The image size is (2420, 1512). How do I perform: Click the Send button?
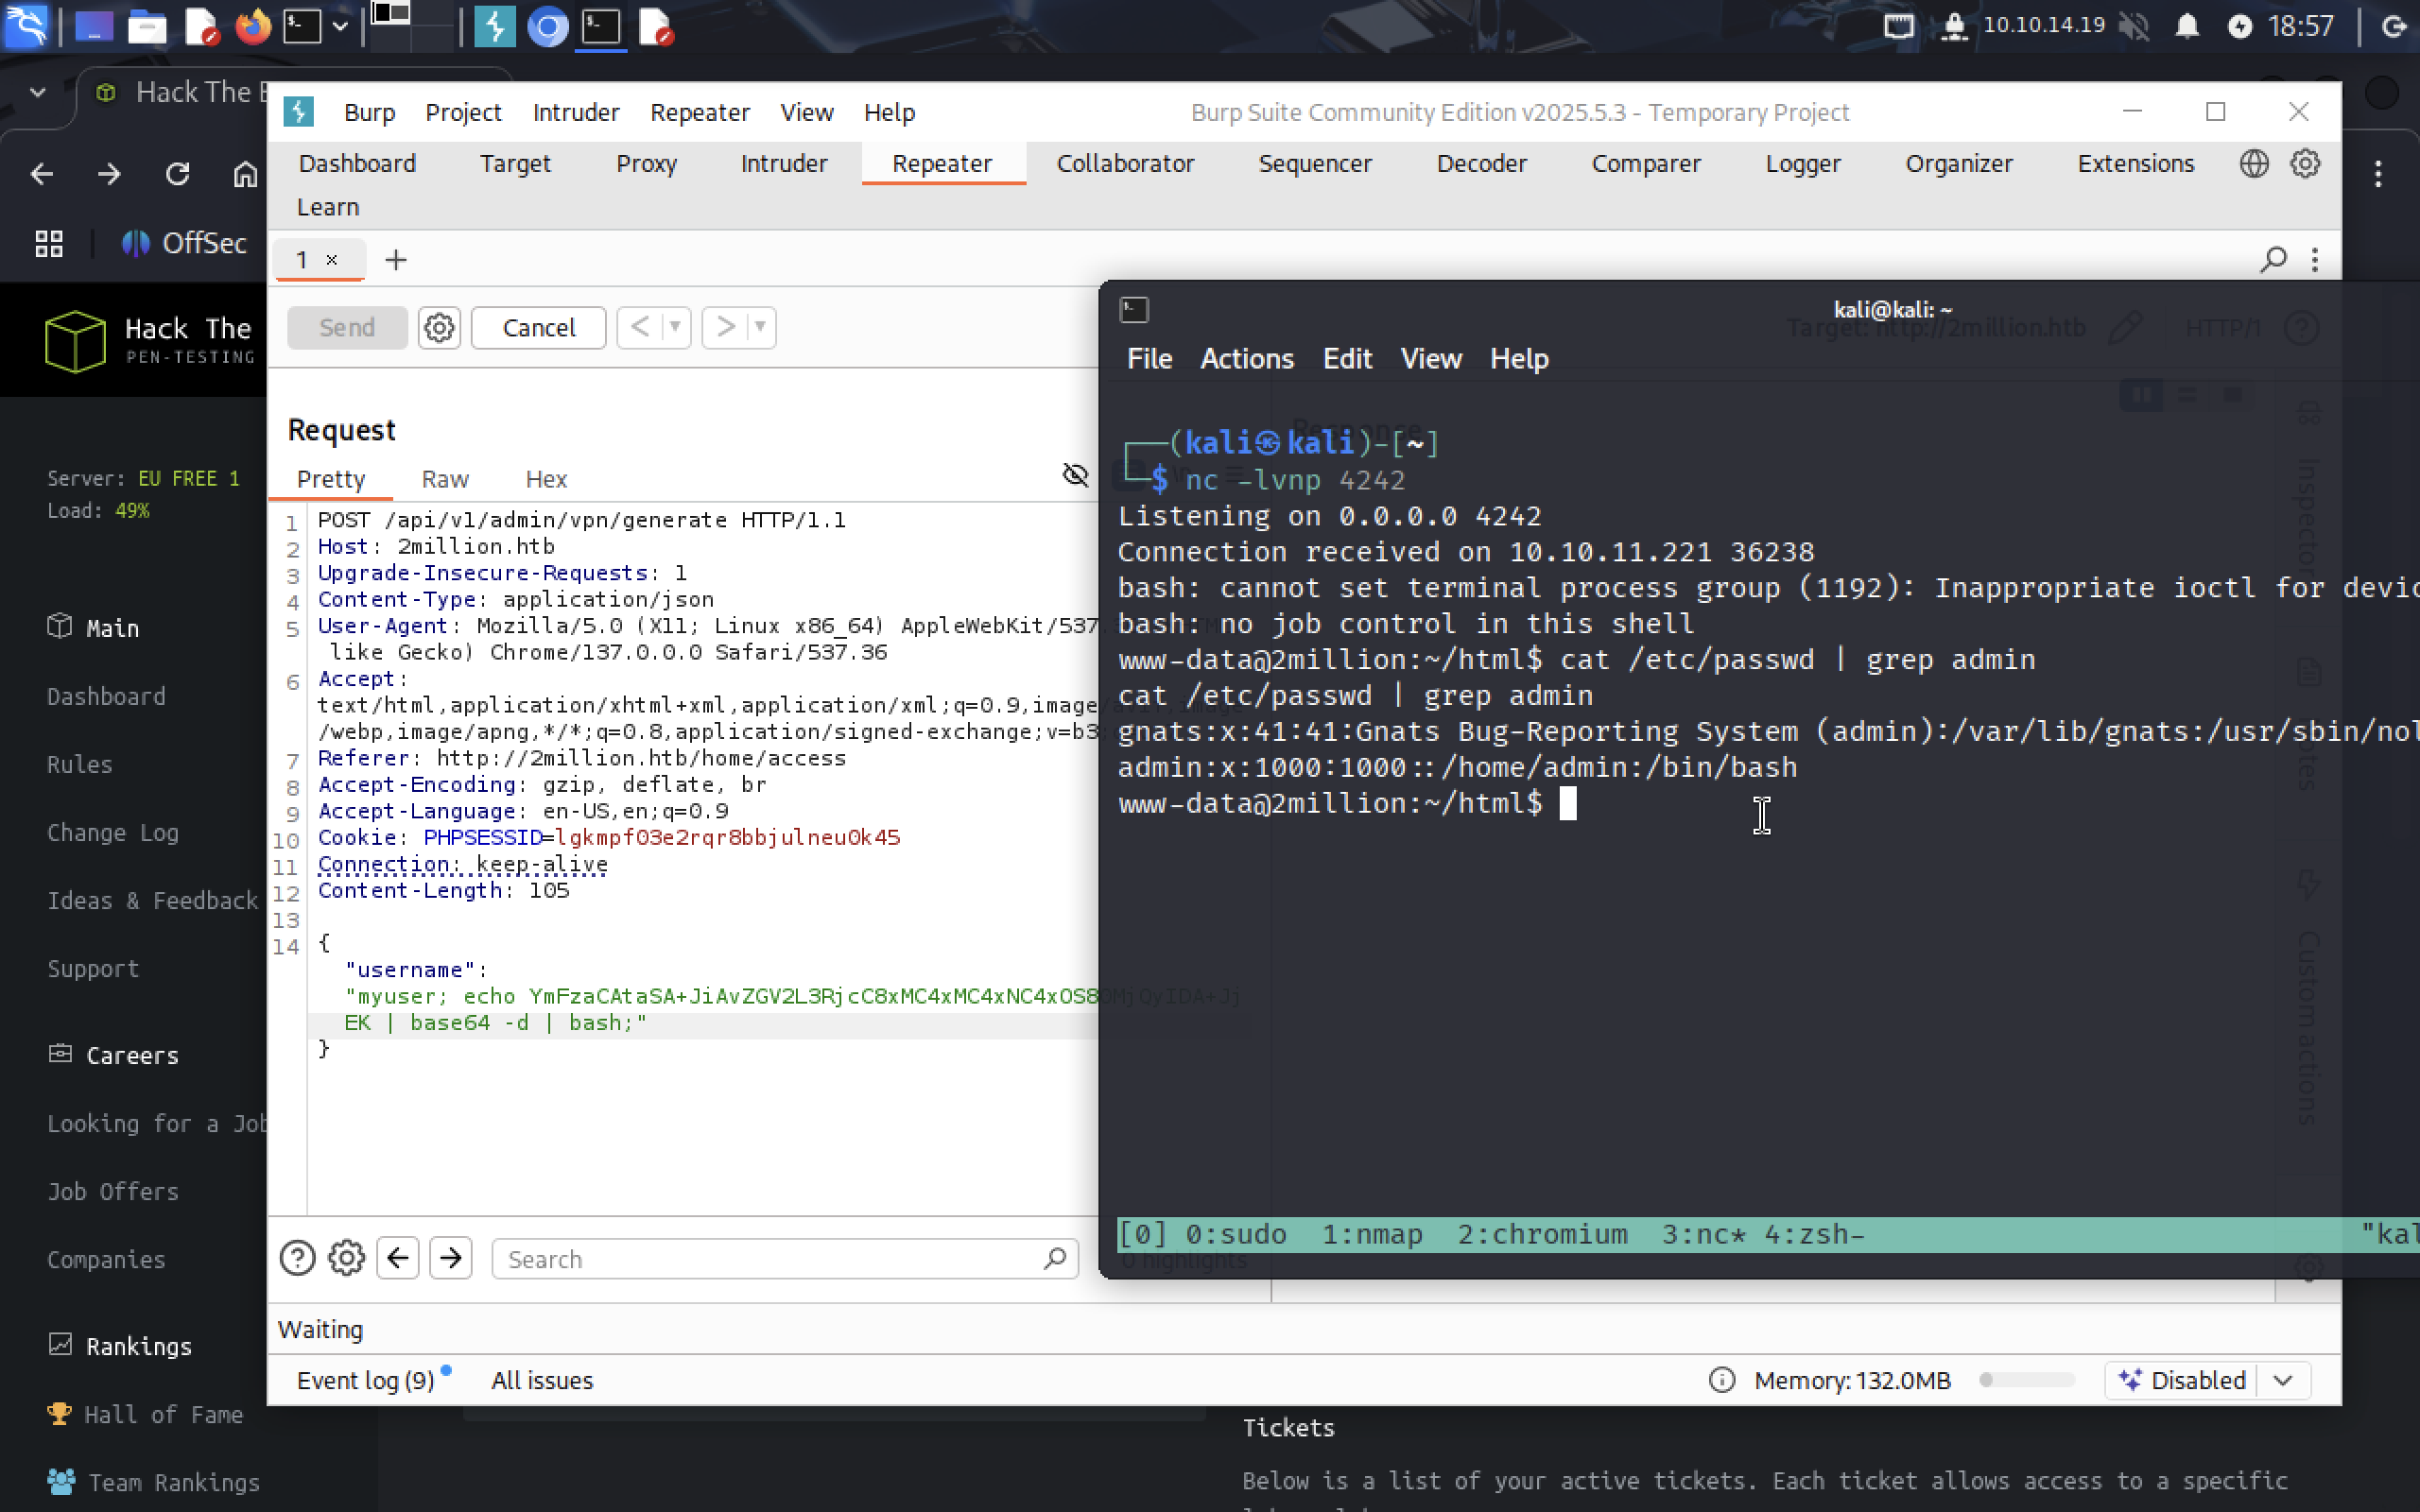tap(347, 327)
